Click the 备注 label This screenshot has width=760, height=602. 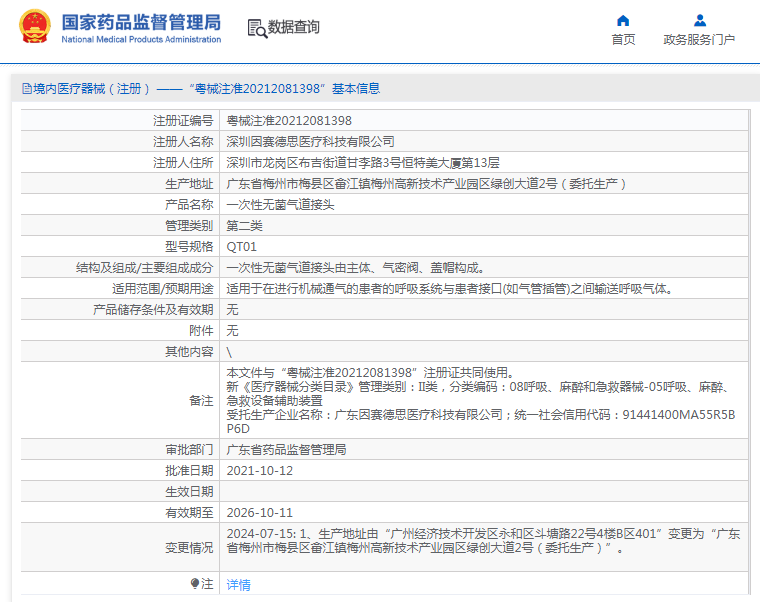point(201,401)
